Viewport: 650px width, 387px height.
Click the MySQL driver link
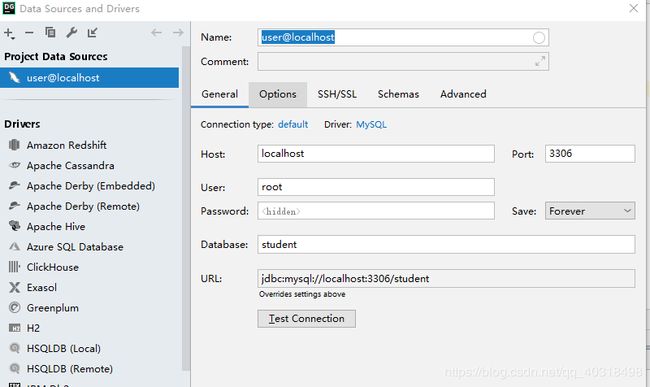click(x=371, y=124)
